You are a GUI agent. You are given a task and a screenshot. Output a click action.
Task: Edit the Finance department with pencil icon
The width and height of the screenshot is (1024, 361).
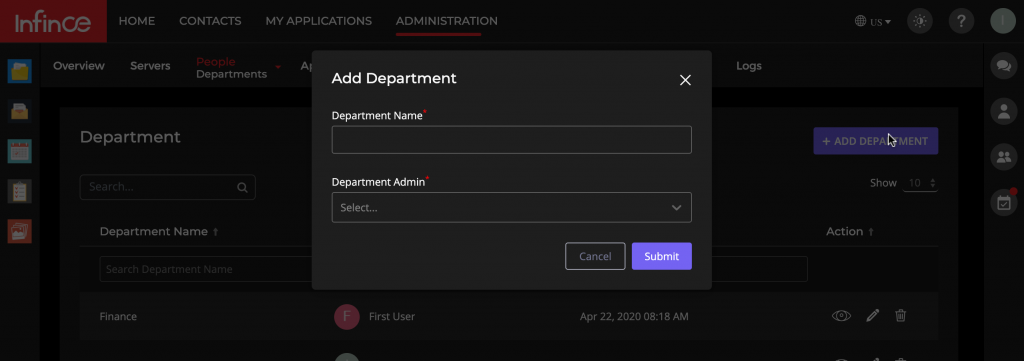(x=872, y=316)
